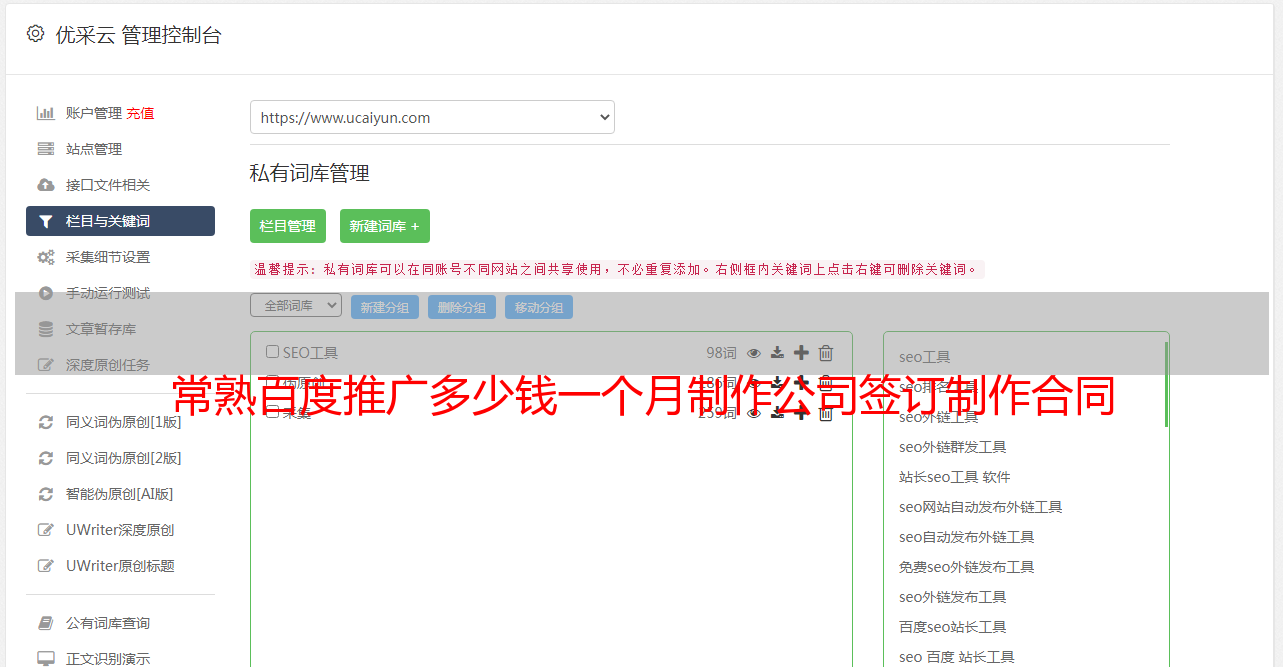Image resolution: width=1283 pixels, height=667 pixels.
Task: Select keyword 免费seo外链发布工具
Action: (967, 567)
